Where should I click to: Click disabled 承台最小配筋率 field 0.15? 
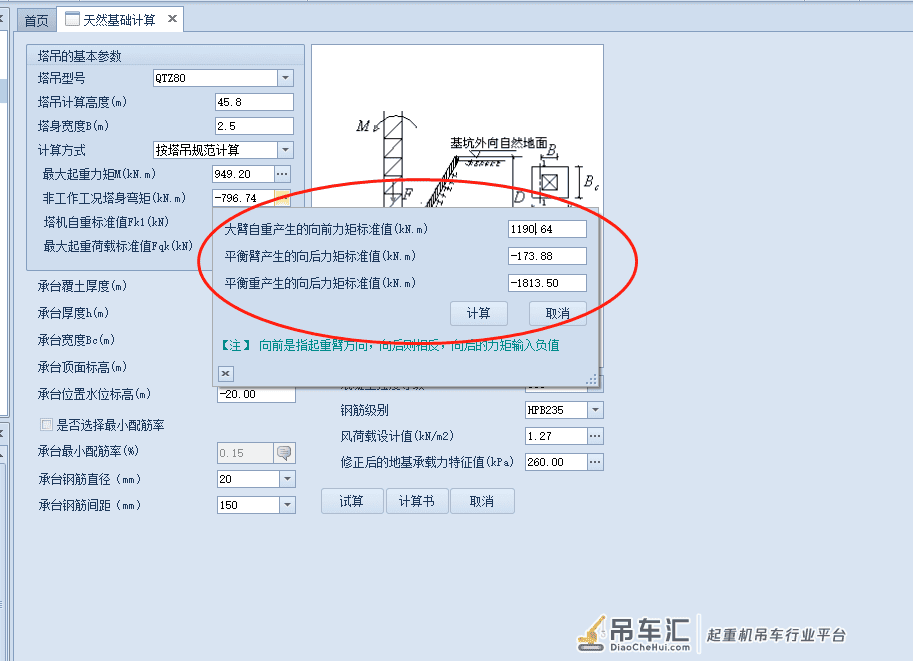[x=245, y=453]
